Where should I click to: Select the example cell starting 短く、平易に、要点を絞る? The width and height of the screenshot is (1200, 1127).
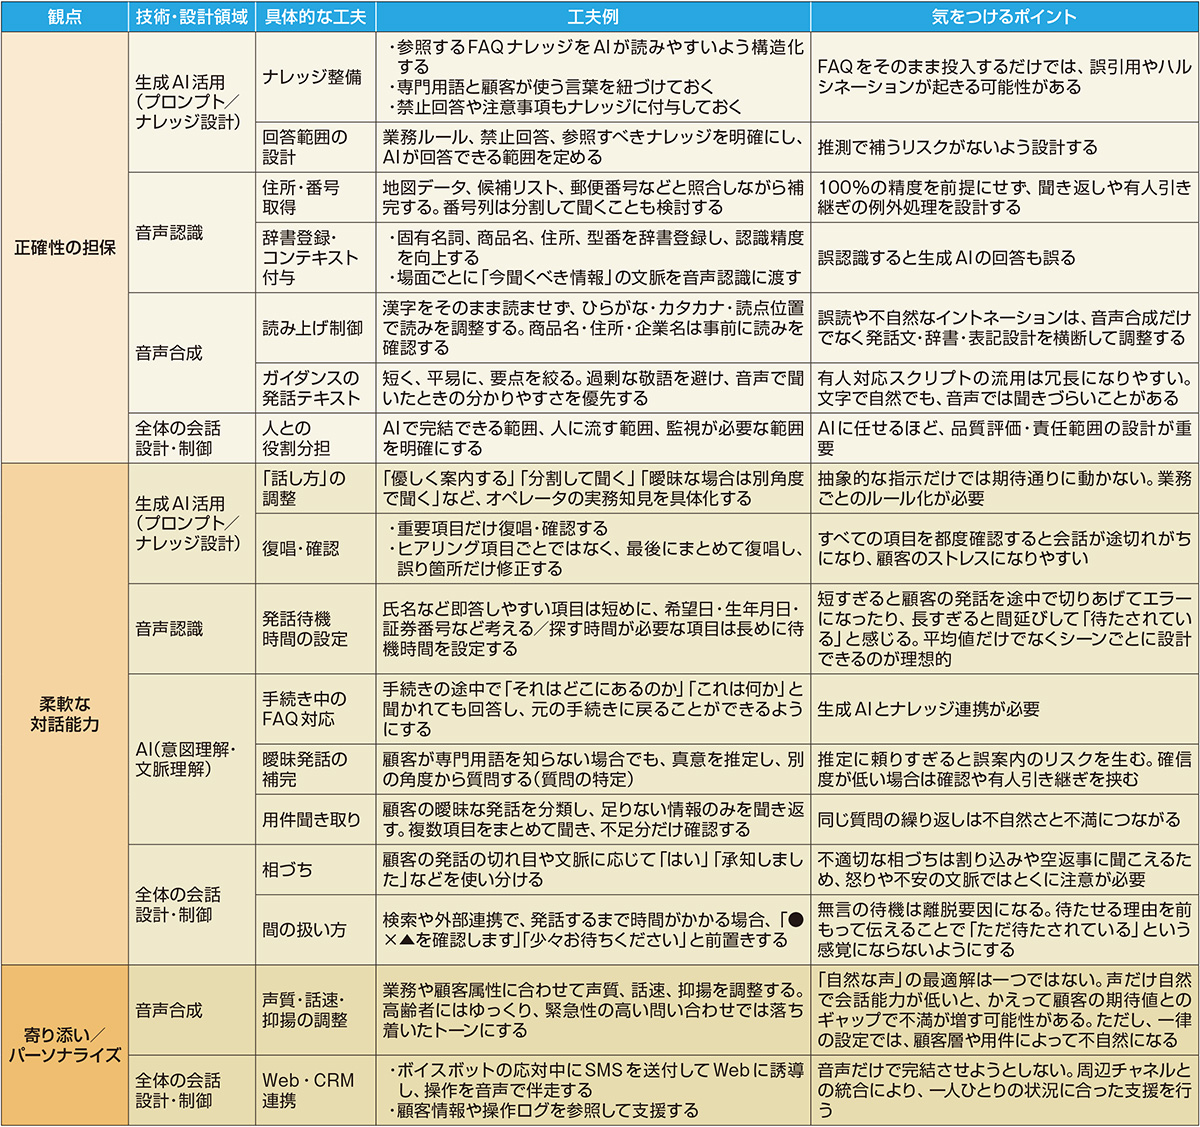point(593,387)
